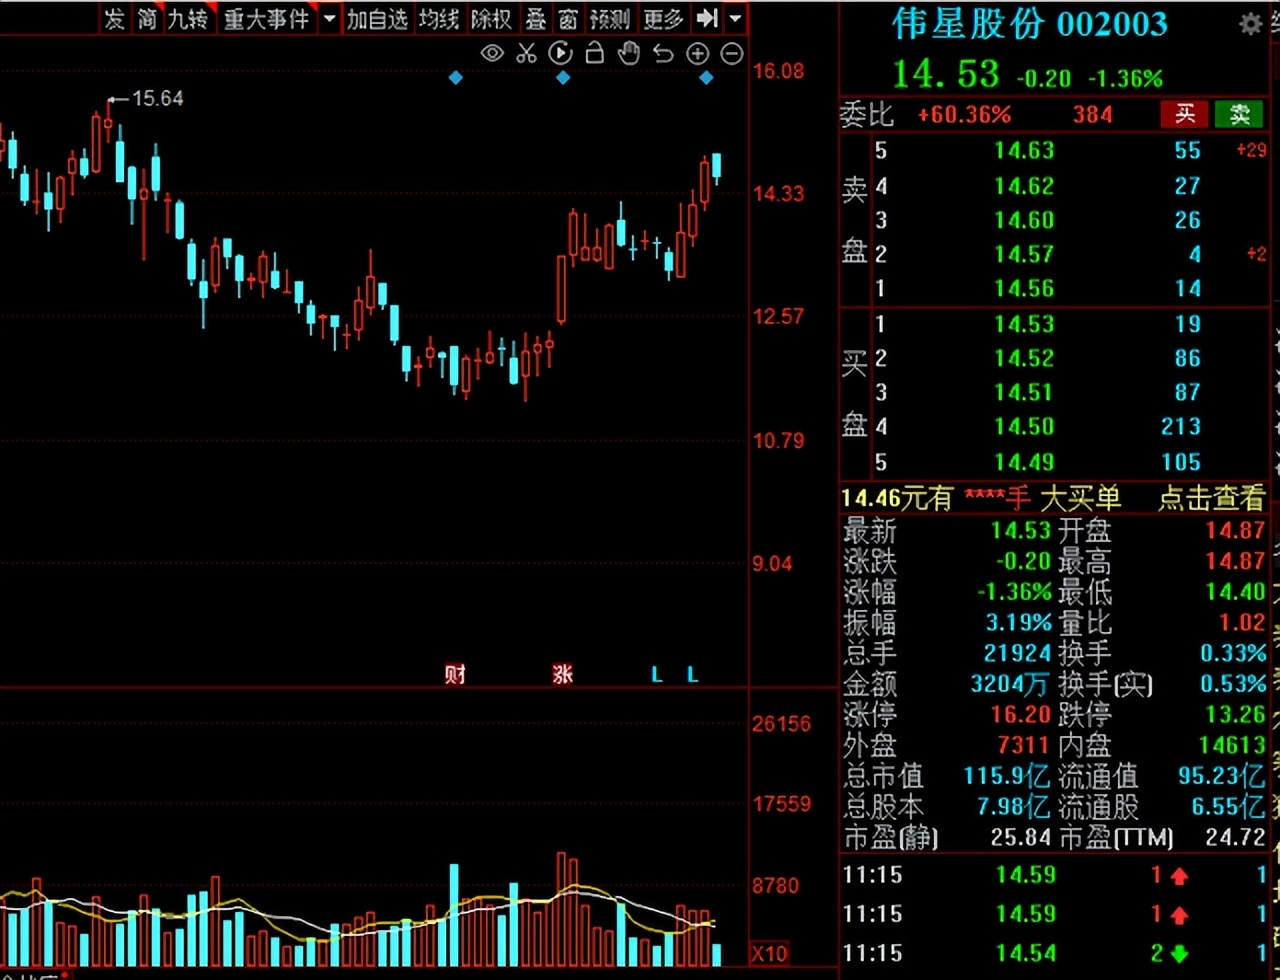Screen dimensions: 1280x980
Task: Click the second blue L chart marker
Action: tap(692, 675)
